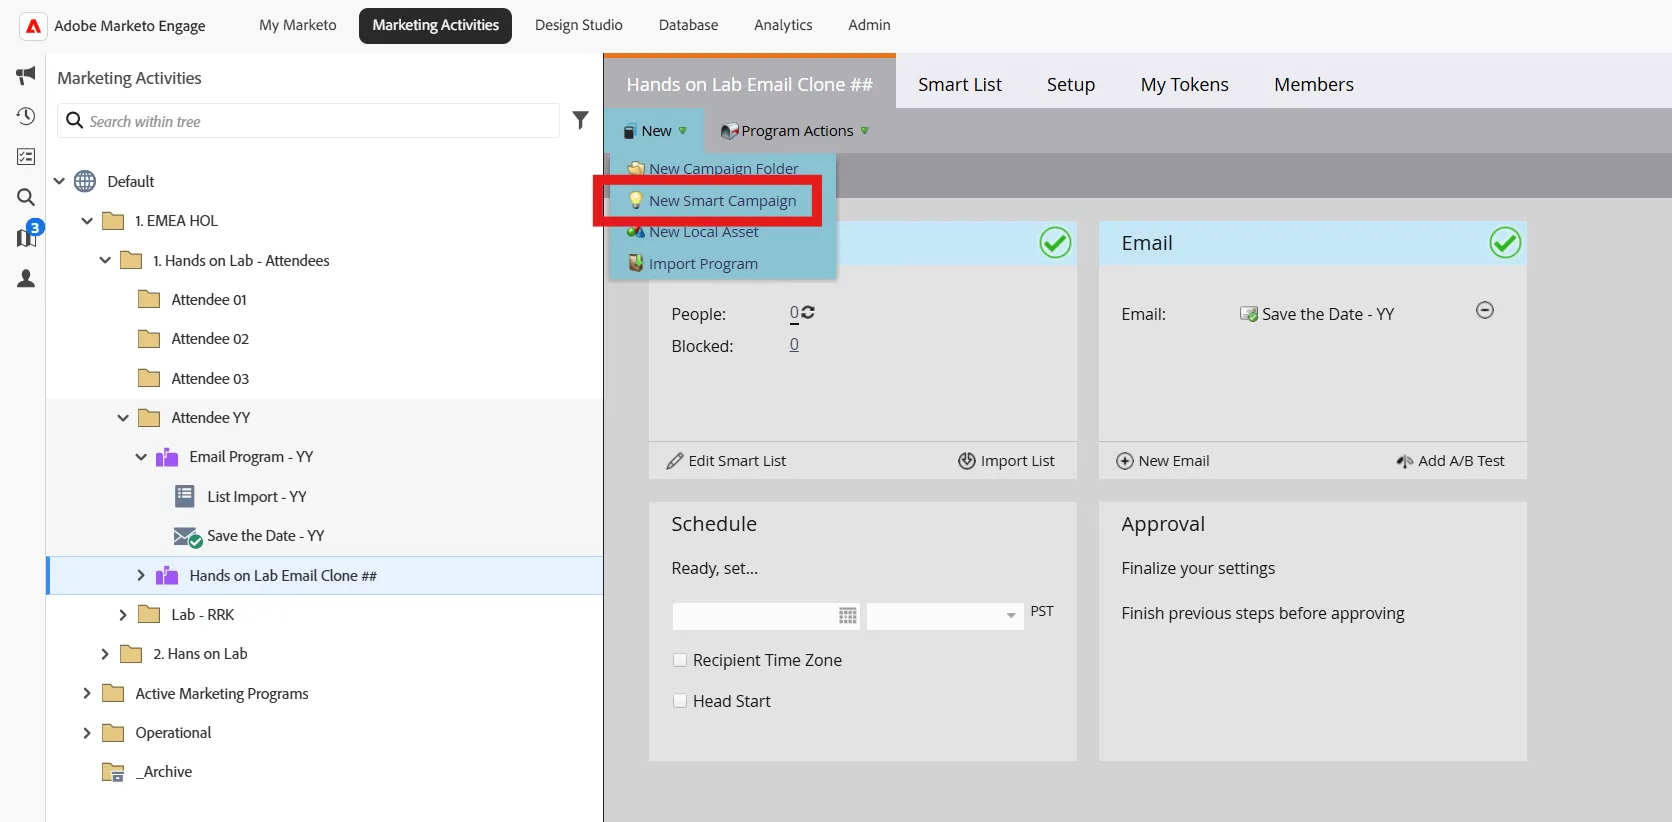The width and height of the screenshot is (1672, 822).
Task: Expand the Hands on Lab Email Clone ## program
Action: 141,575
